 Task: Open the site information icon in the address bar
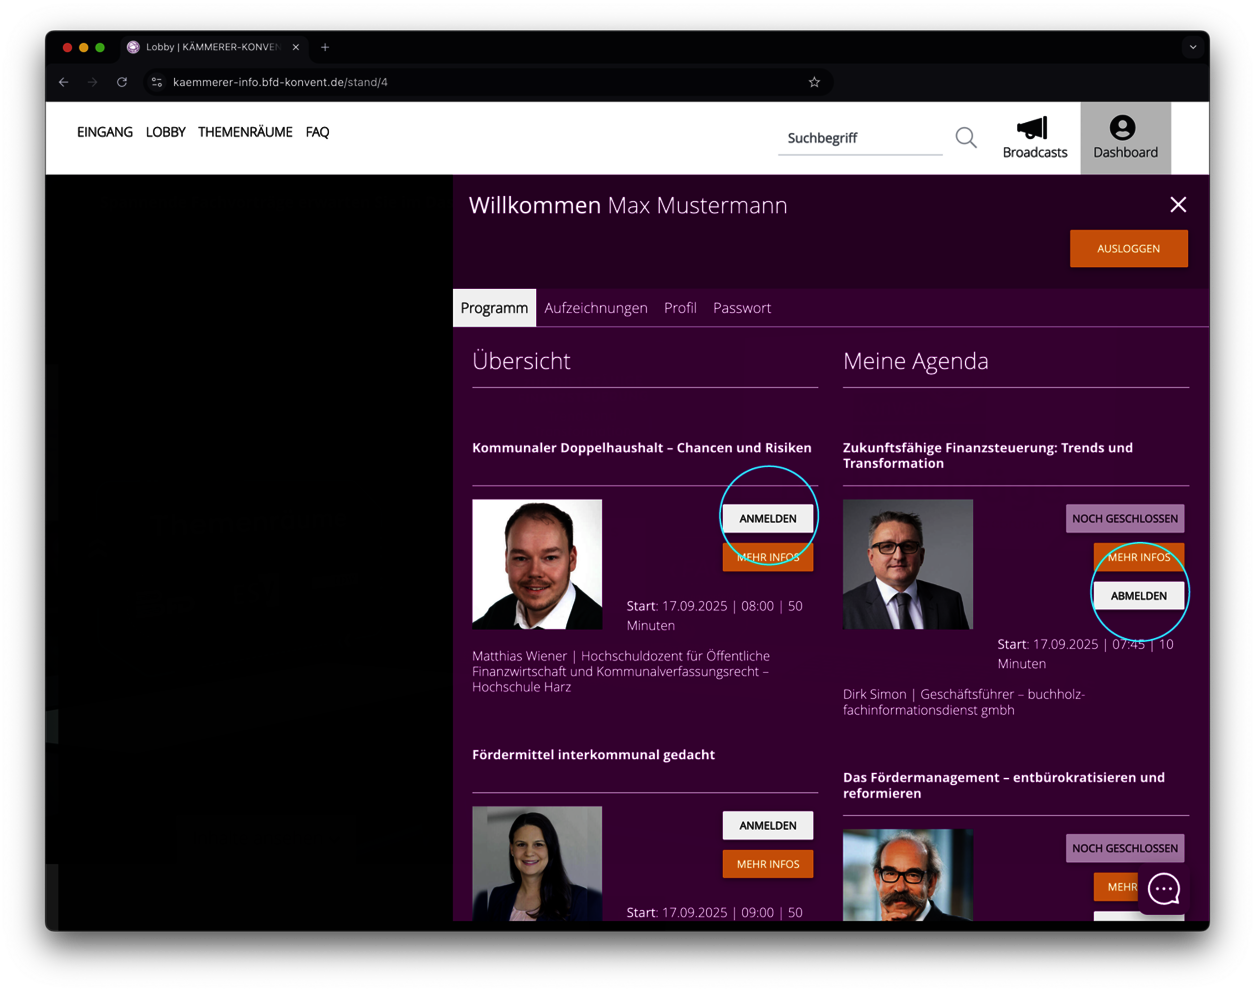(x=157, y=82)
